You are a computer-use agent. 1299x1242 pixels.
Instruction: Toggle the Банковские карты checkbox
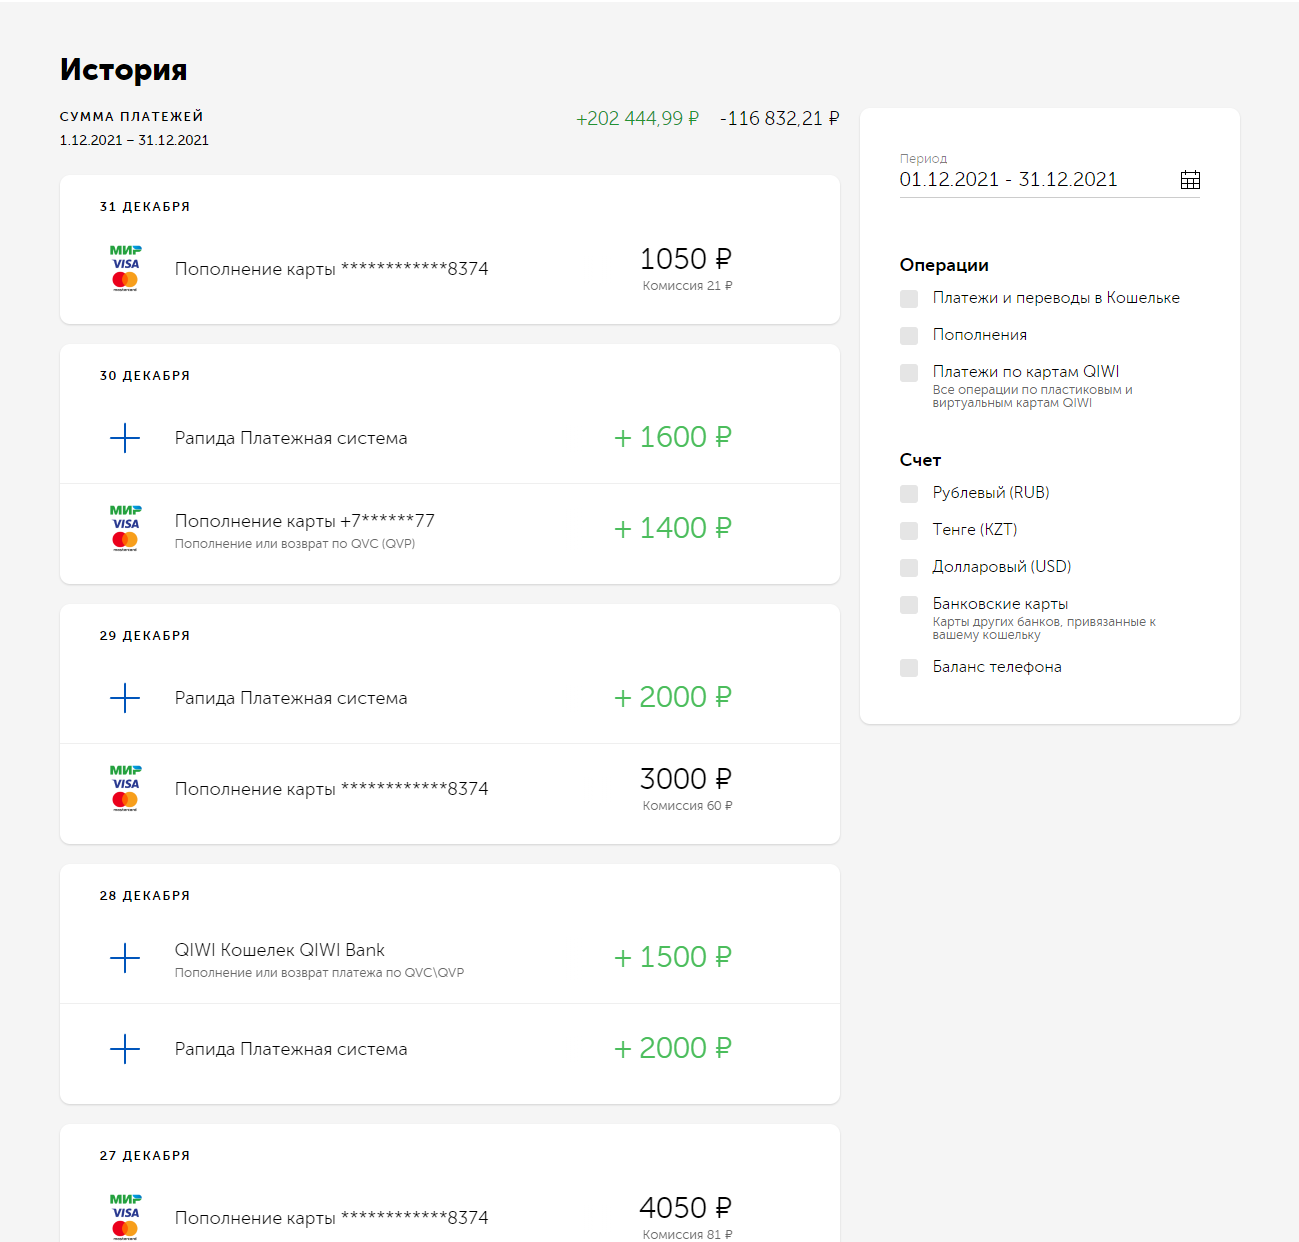click(x=909, y=605)
